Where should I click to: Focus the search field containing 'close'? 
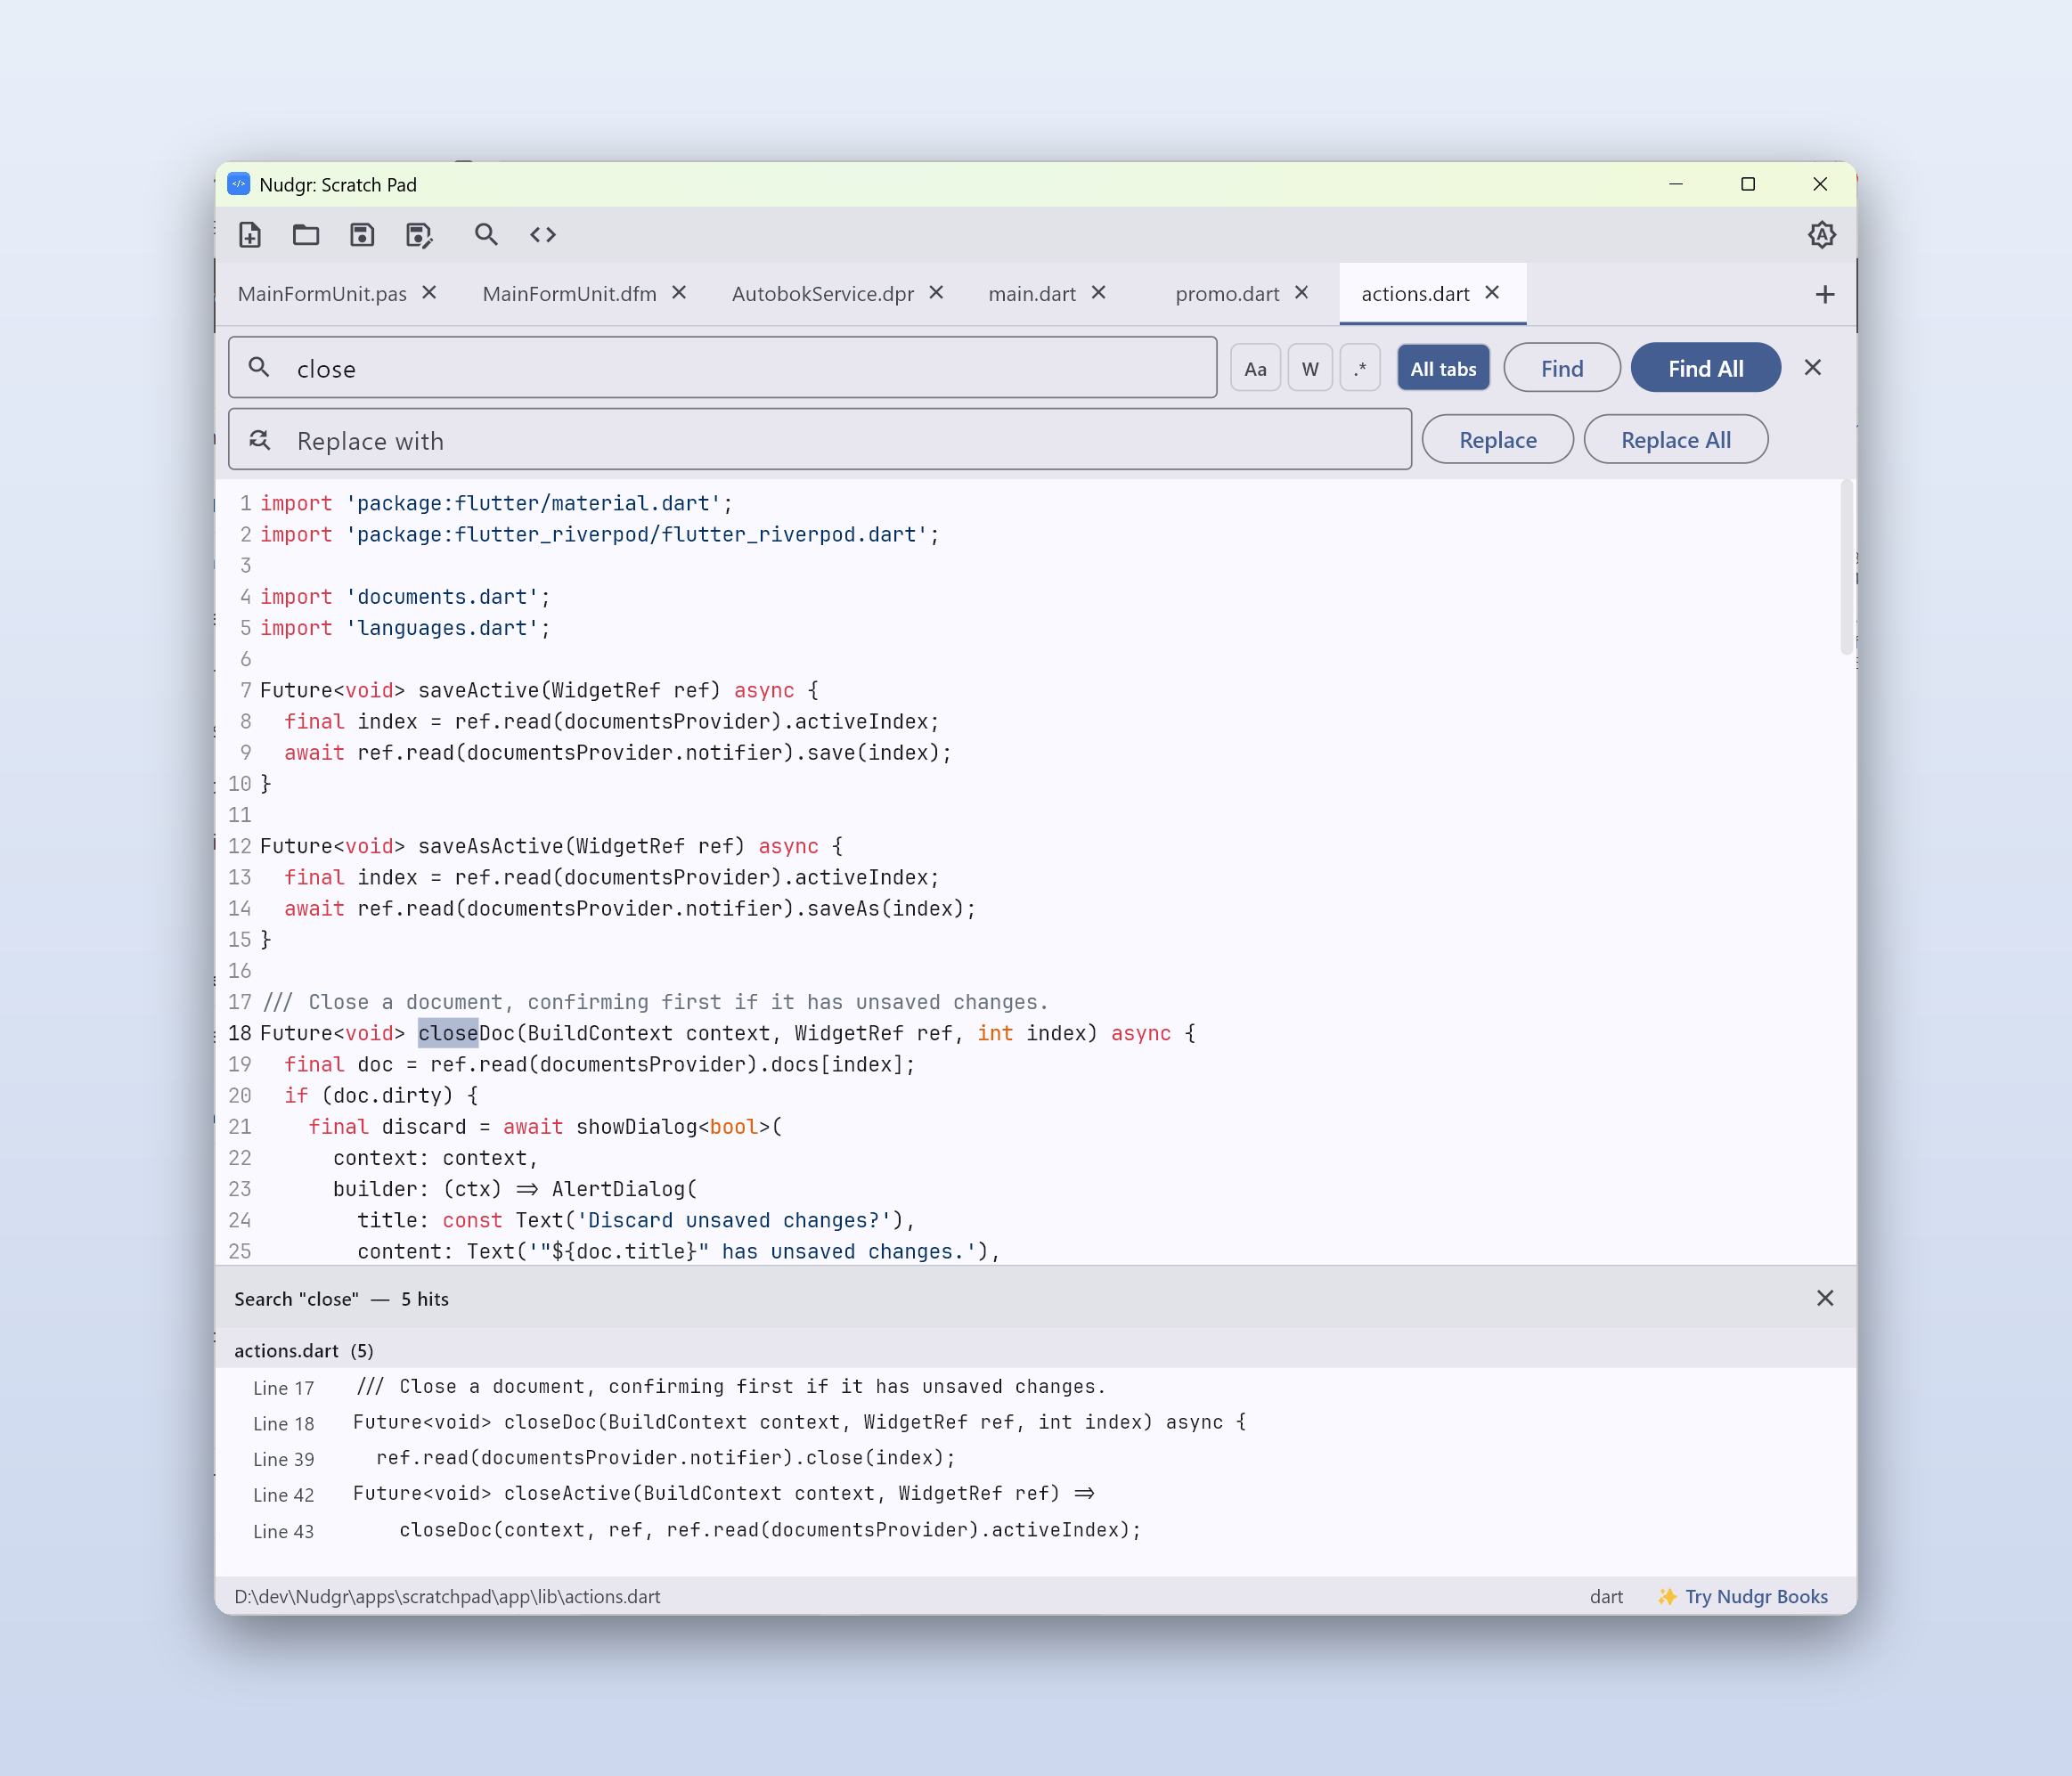(x=722, y=368)
